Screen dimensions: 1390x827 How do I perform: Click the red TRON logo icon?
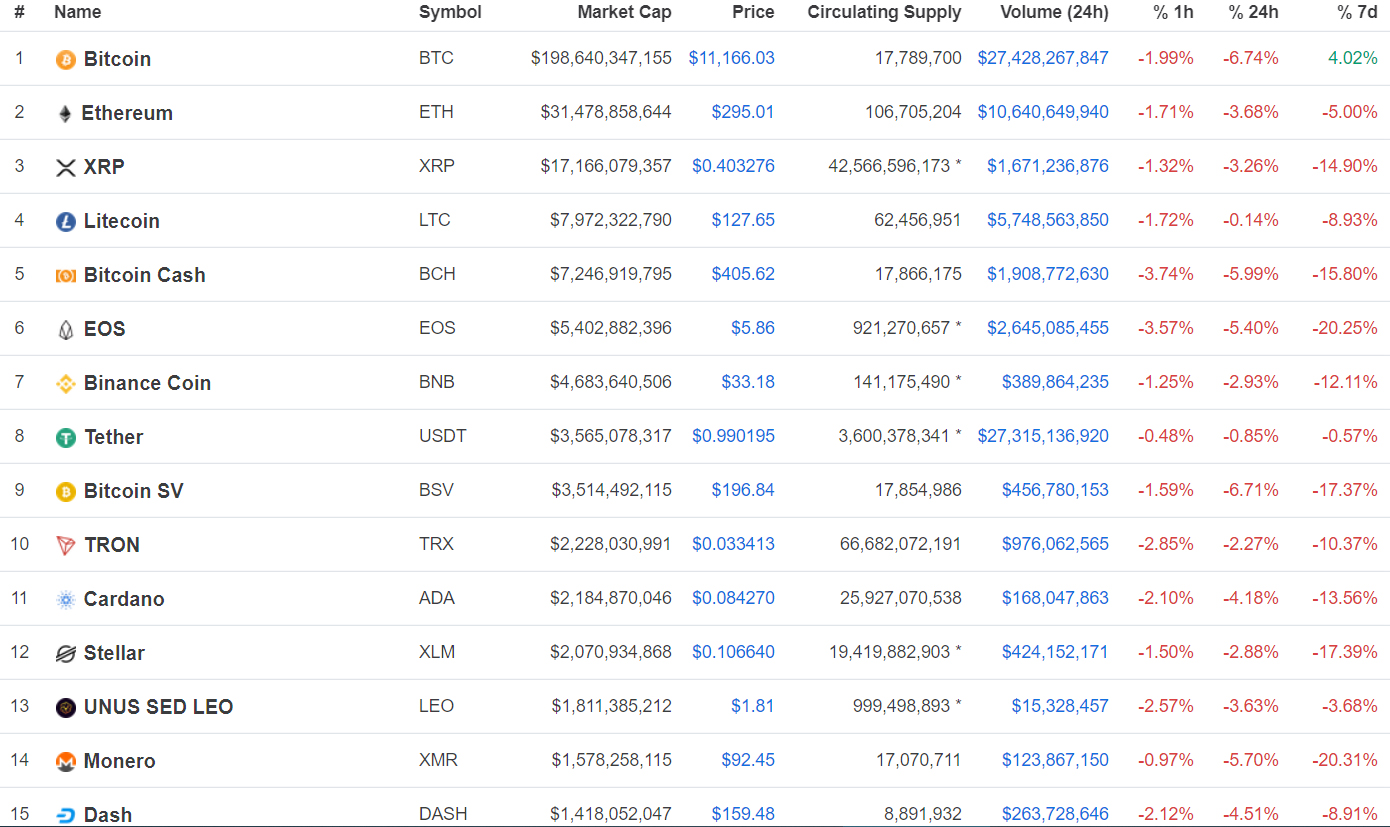65,546
